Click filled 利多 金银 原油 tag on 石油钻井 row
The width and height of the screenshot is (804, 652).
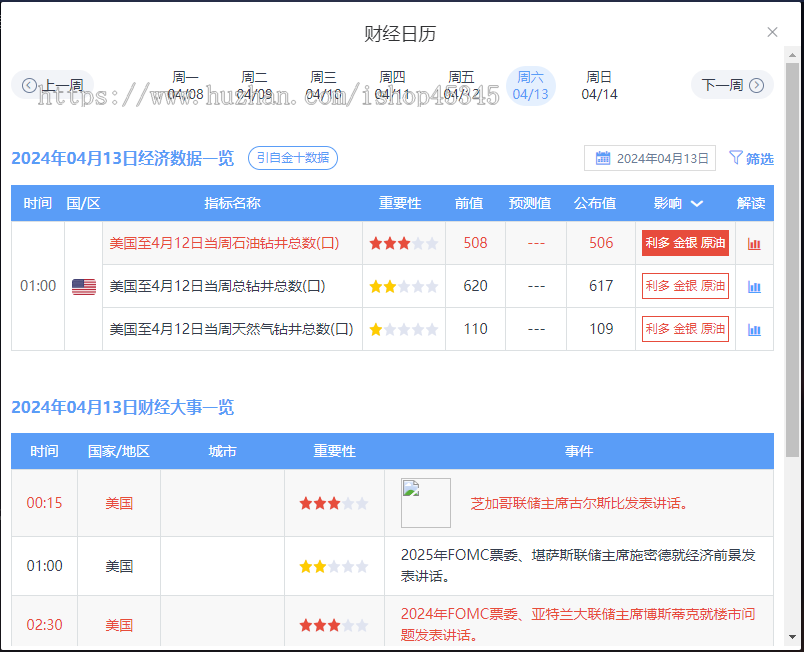click(x=686, y=243)
